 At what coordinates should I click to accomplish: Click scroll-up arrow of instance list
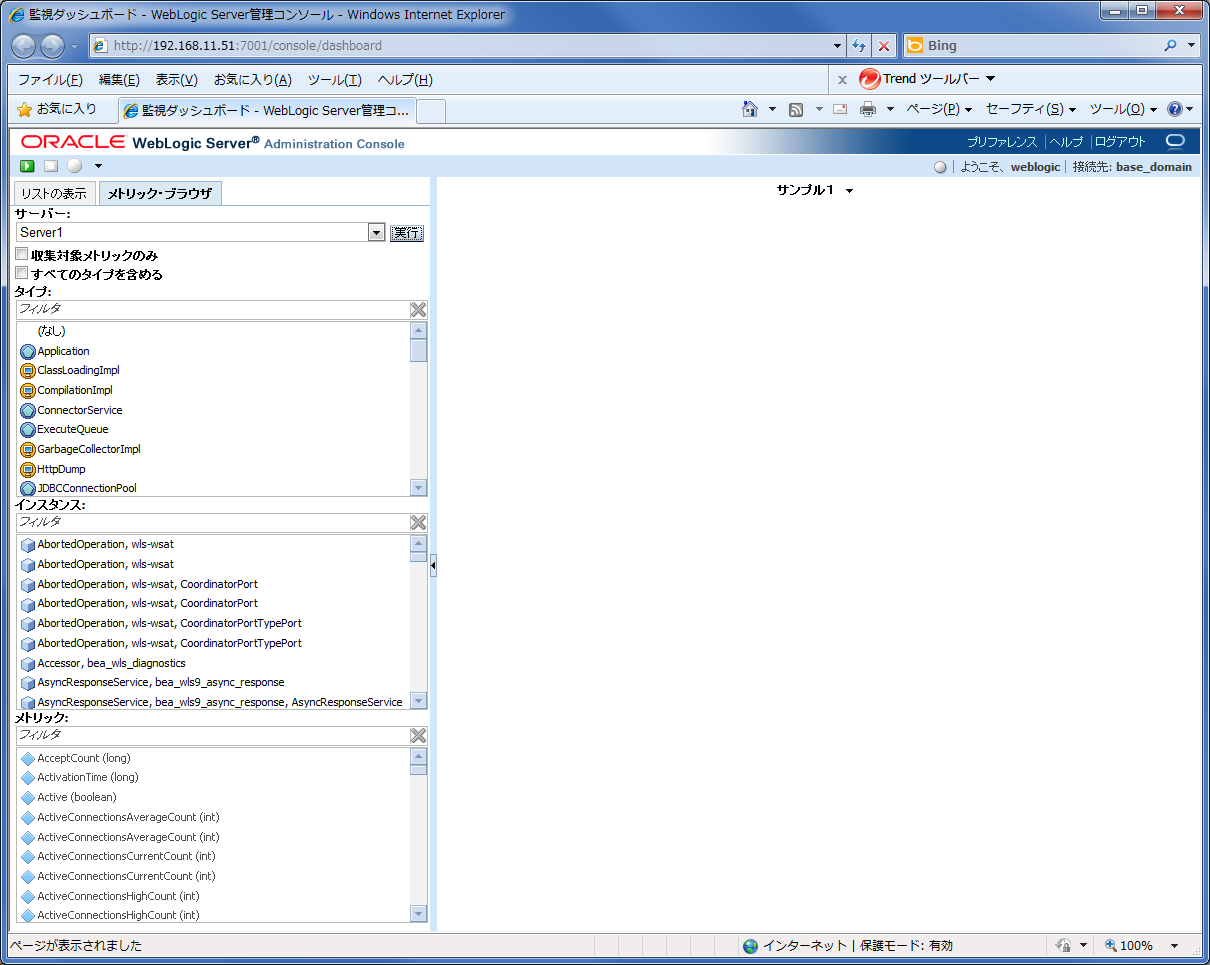[418, 543]
